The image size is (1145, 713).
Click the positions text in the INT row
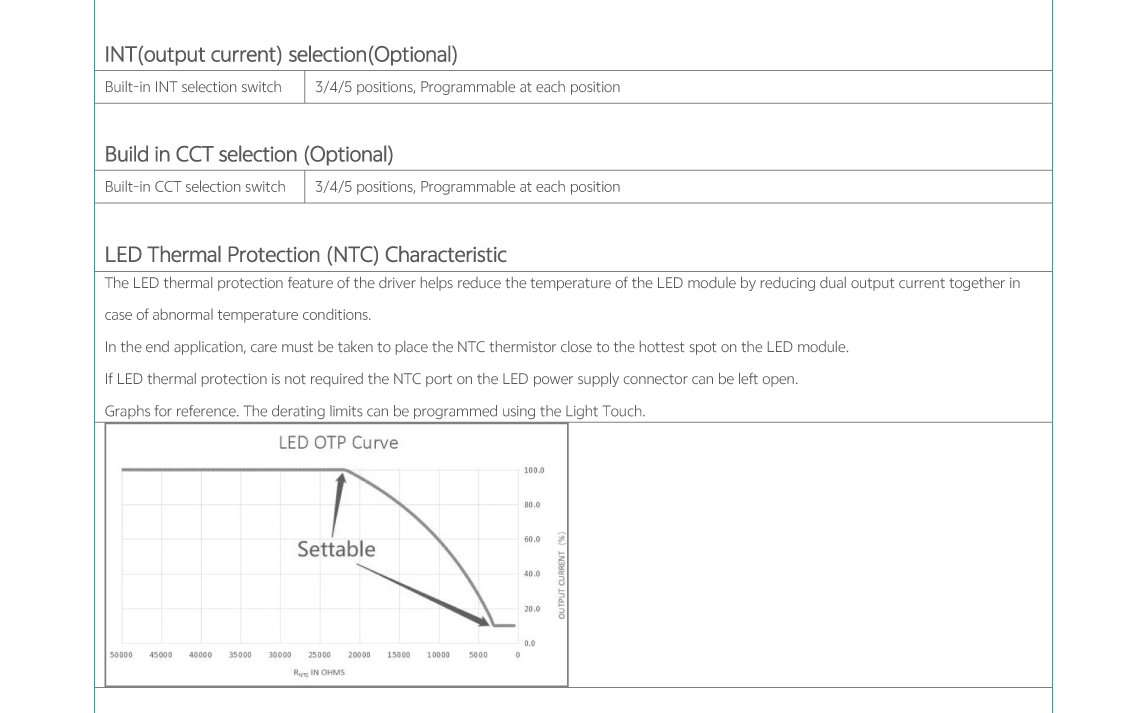pyautogui.click(x=467, y=87)
